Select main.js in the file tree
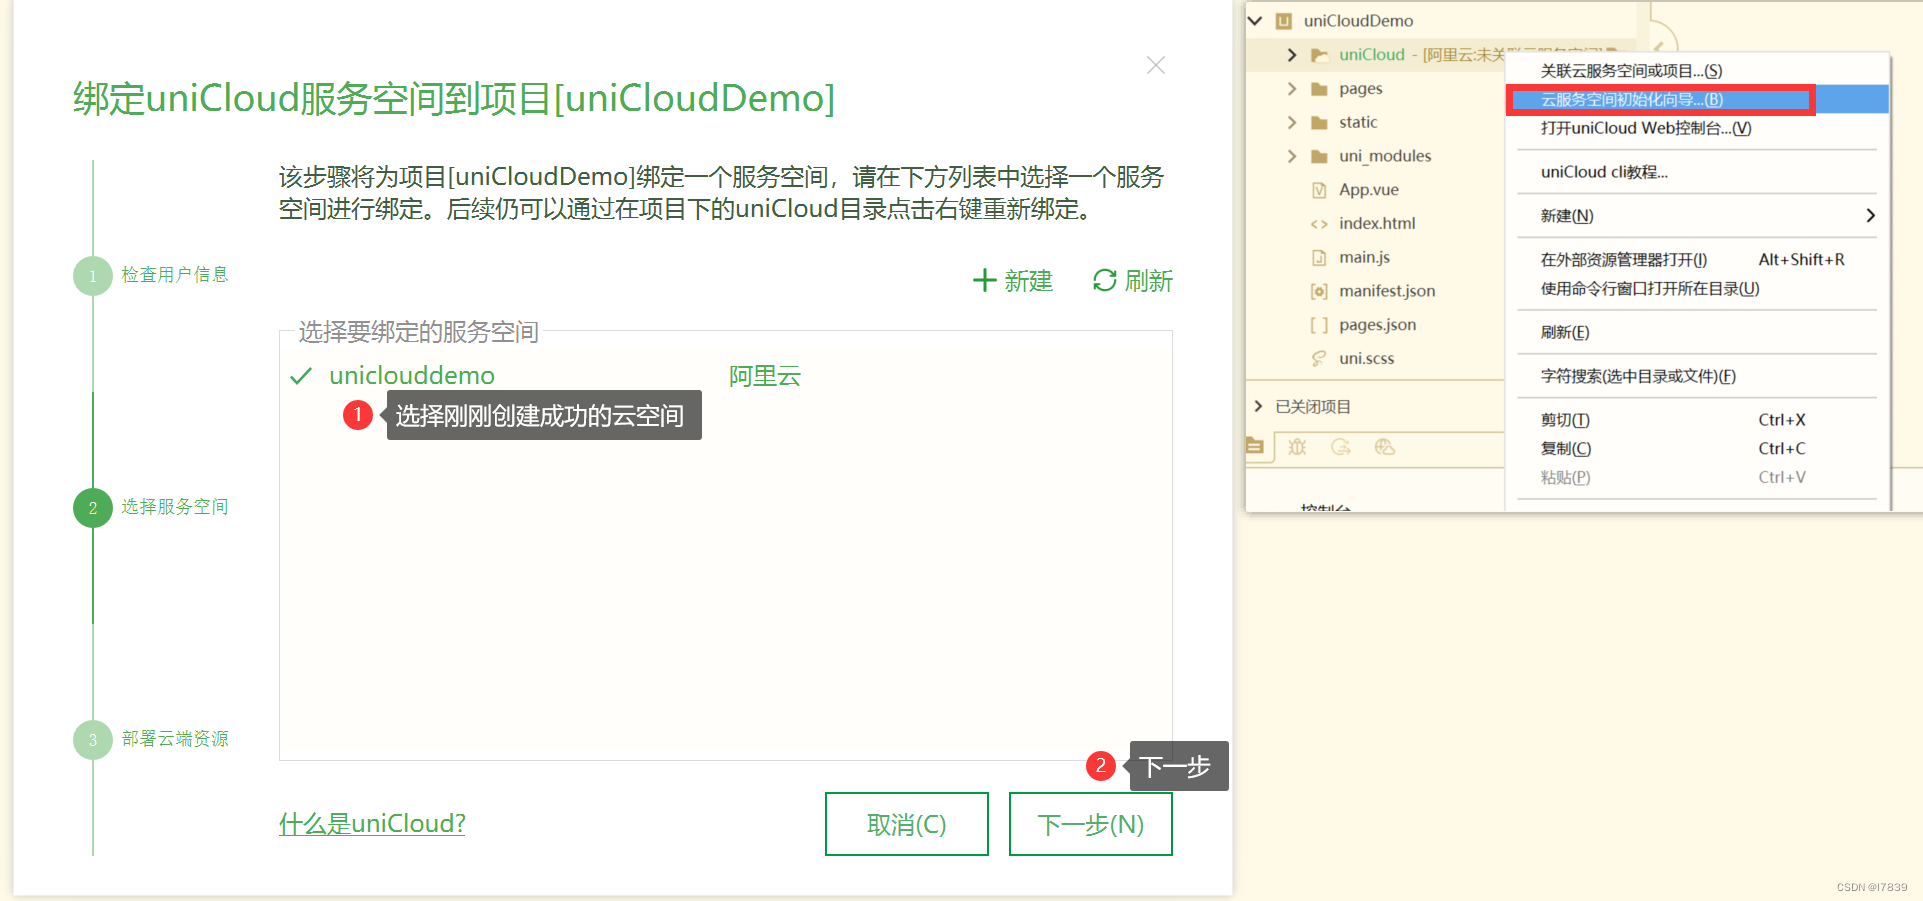This screenshot has width=1923, height=901. 1364,256
